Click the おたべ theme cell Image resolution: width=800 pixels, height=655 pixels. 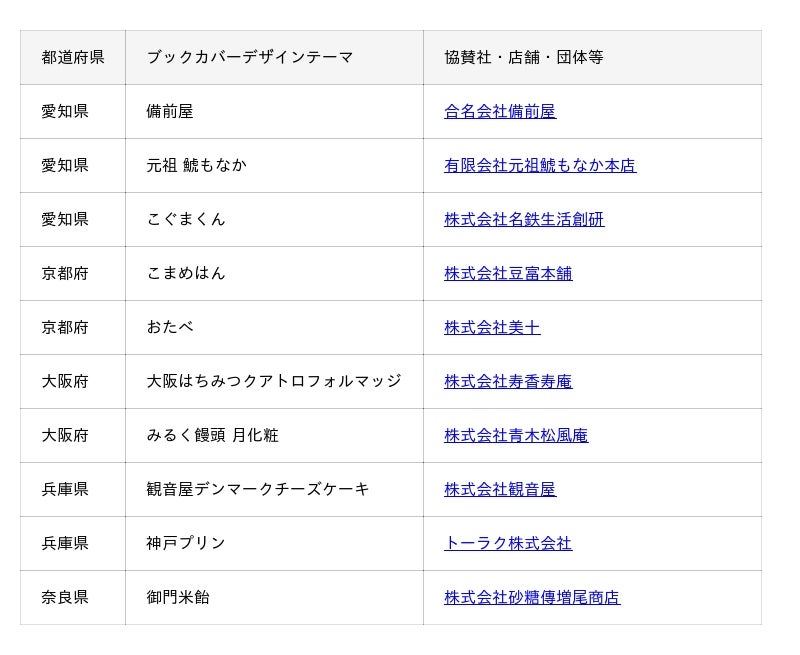[x=274, y=328]
